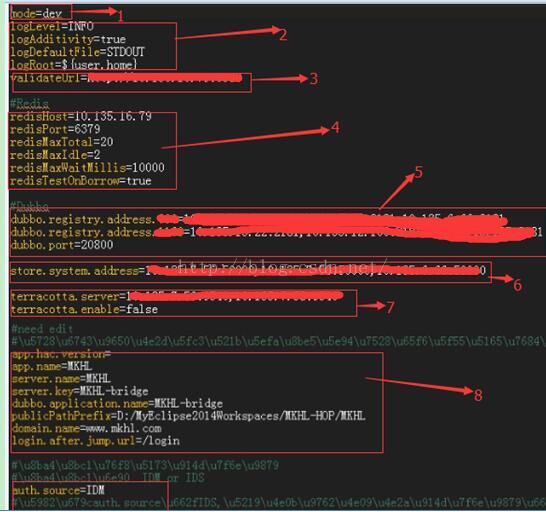Click the dubbo.application.name=MKHL-bridge line
This screenshot has width=546, height=512.
[117, 404]
